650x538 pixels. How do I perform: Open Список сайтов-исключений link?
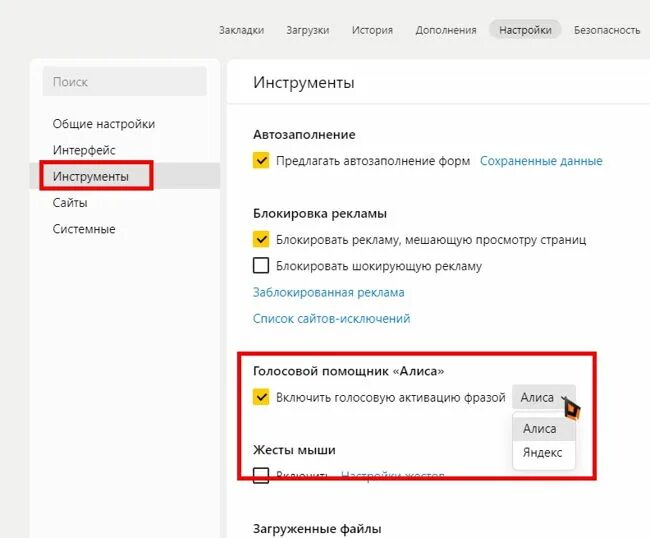pos(331,318)
